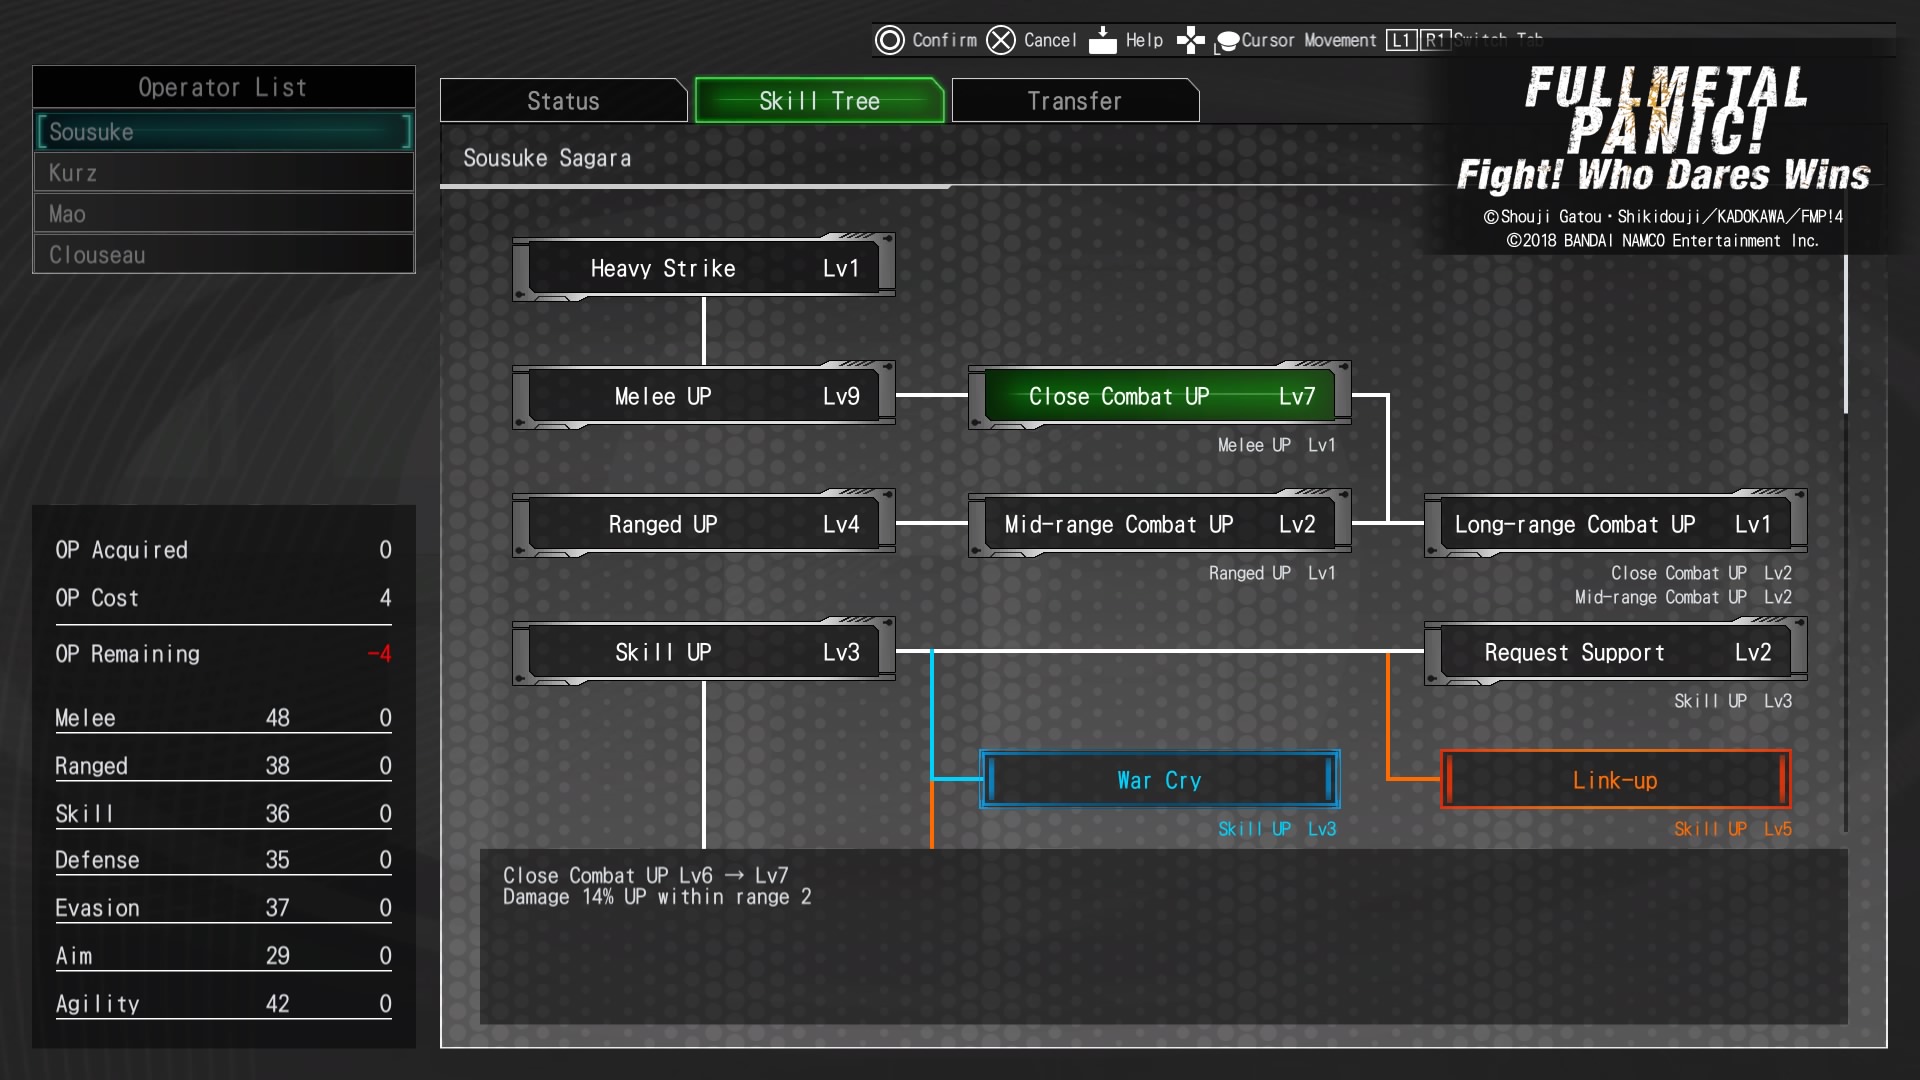Screen dimensions: 1920x1080
Task: Click the OP Cost value row
Action: tap(224, 598)
